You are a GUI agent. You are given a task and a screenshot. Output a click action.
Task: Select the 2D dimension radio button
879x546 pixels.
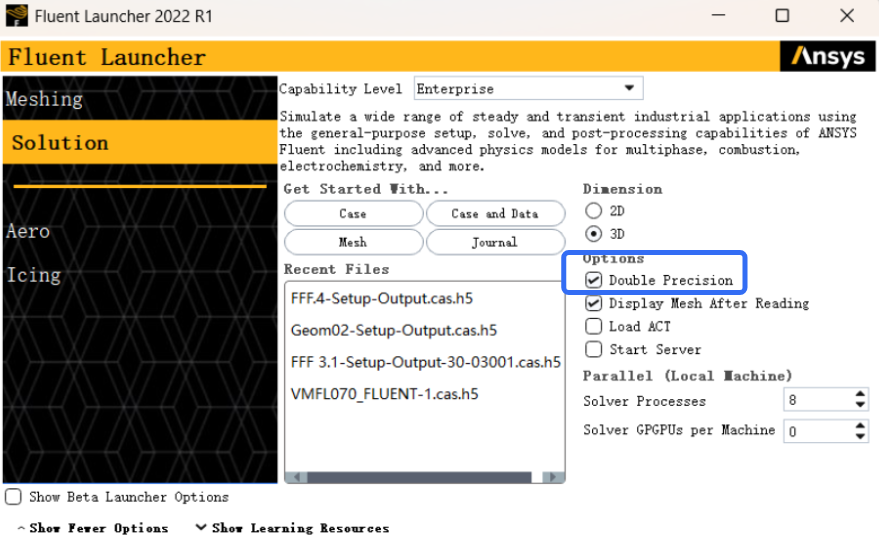594,211
